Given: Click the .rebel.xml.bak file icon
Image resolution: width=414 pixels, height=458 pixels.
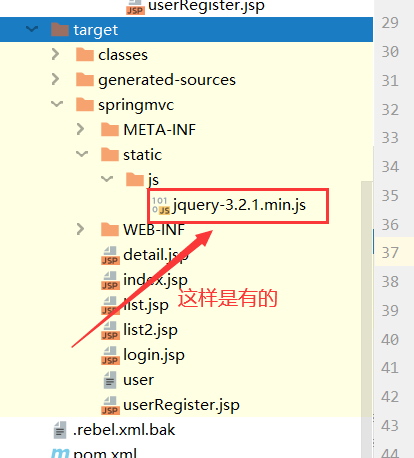Looking at the screenshot, I should (x=60, y=430).
